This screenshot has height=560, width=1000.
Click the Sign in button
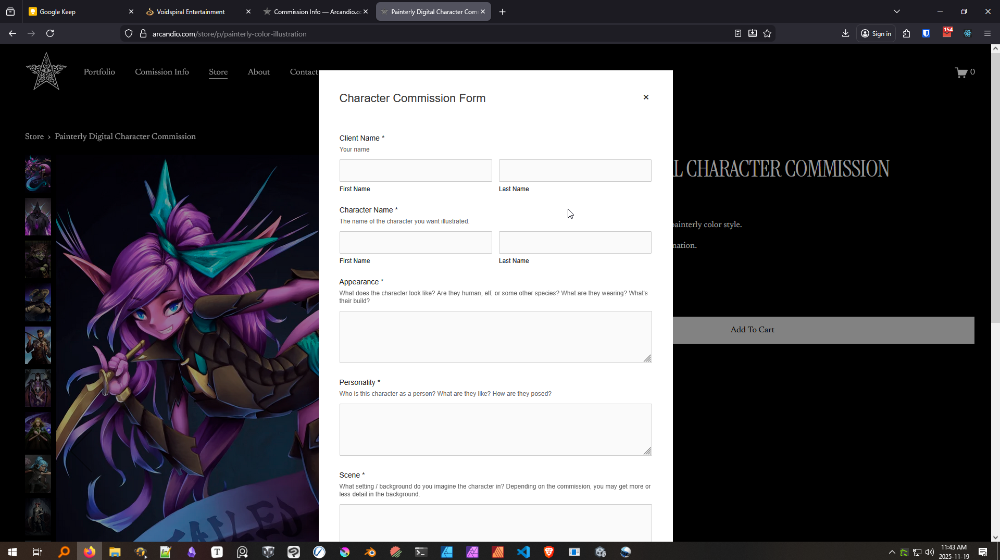click(x=876, y=33)
